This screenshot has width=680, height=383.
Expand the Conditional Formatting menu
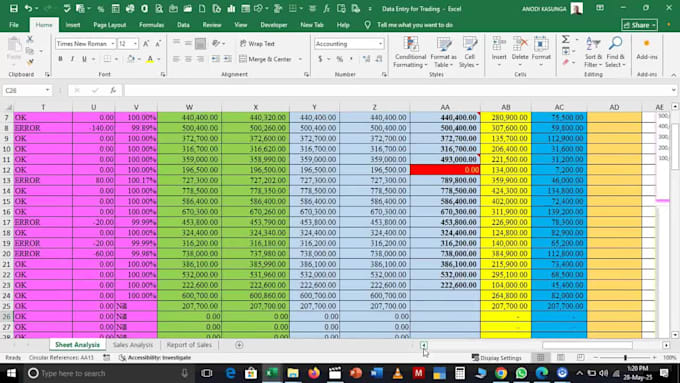click(410, 52)
